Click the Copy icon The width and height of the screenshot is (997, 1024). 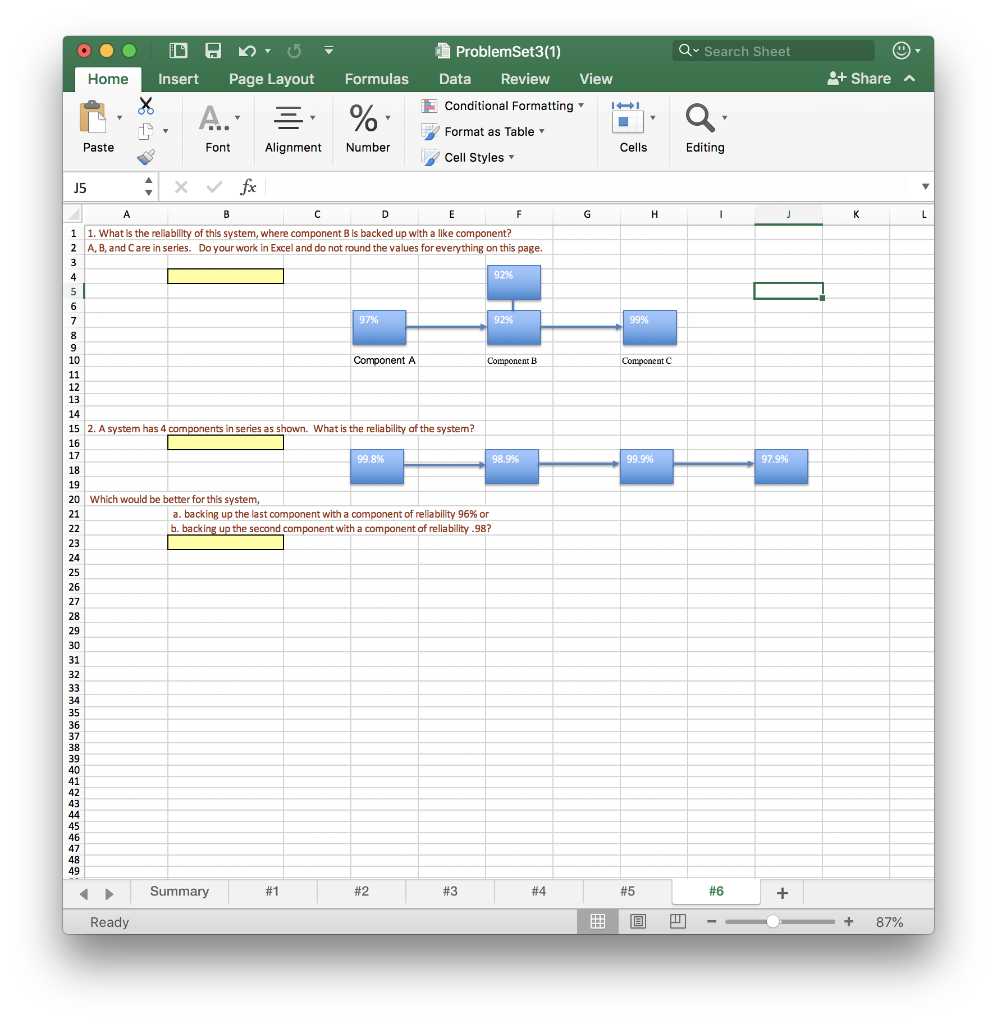[146, 131]
